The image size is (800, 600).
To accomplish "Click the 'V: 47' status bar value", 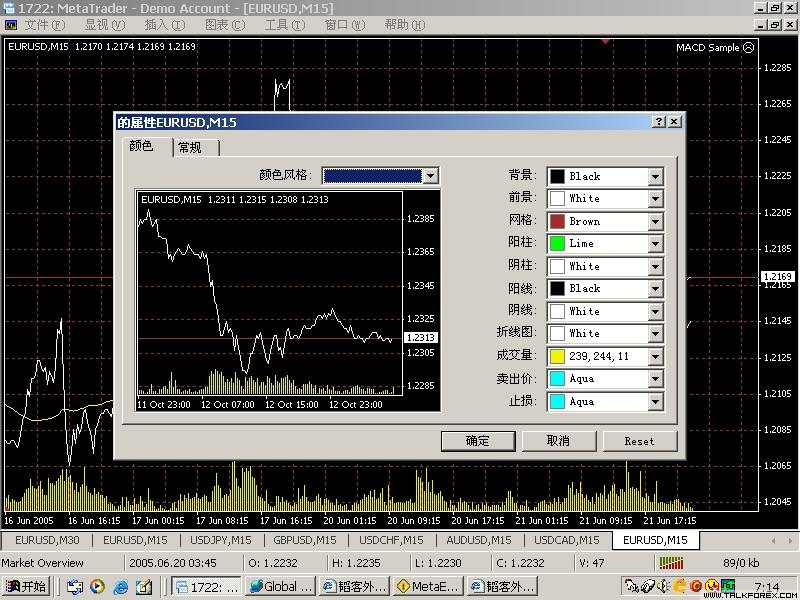I will click(x=592, y=563).
